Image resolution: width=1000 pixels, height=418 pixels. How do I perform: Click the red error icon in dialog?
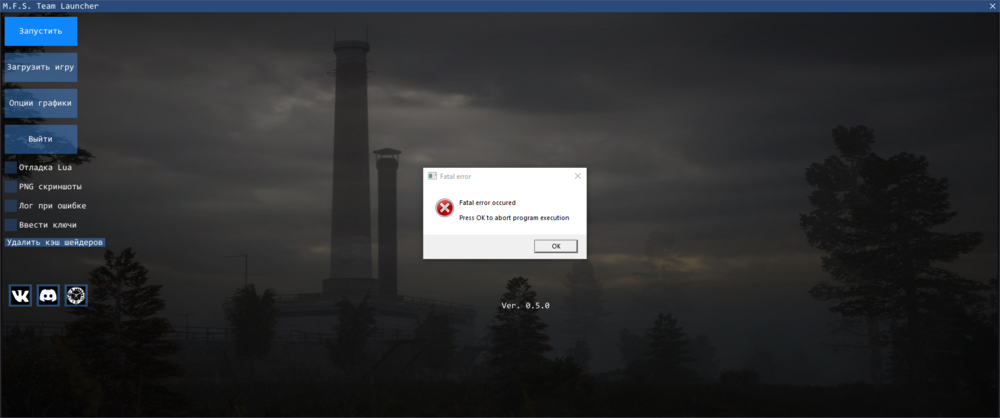(x=445, y=207)
